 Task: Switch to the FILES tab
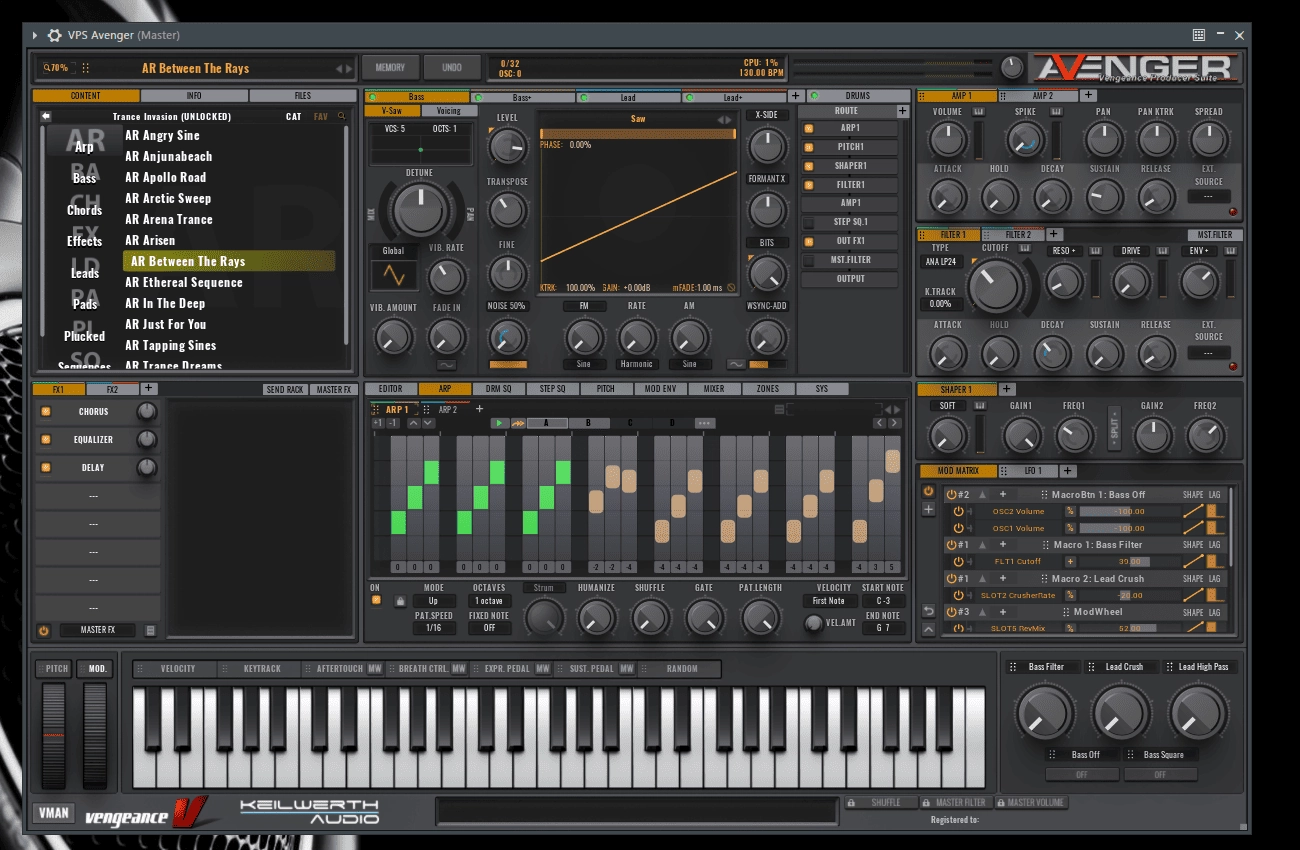(302, 96)
